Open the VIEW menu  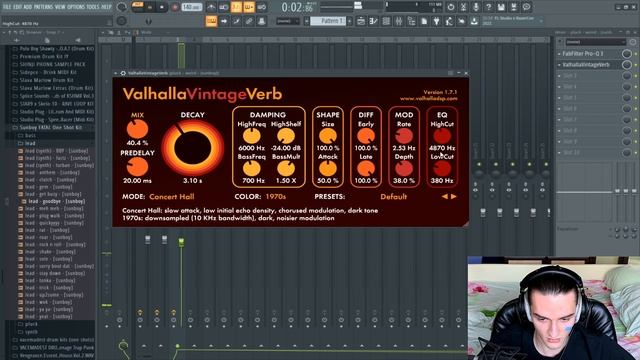[60, 7]
